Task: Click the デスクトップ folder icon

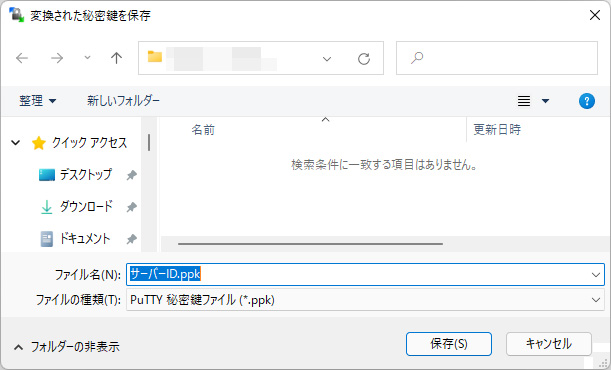Action: click(47, 175)
